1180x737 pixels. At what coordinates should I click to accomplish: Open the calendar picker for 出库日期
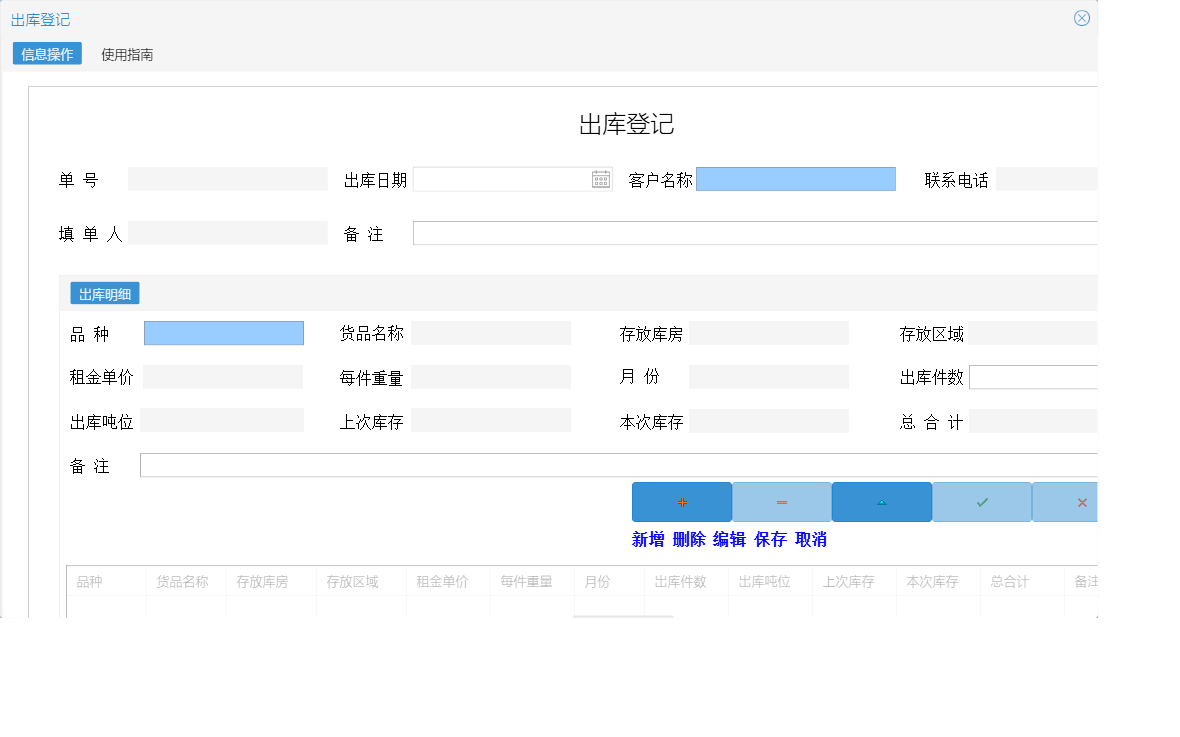pyautogui.click(x=600, y=178)
